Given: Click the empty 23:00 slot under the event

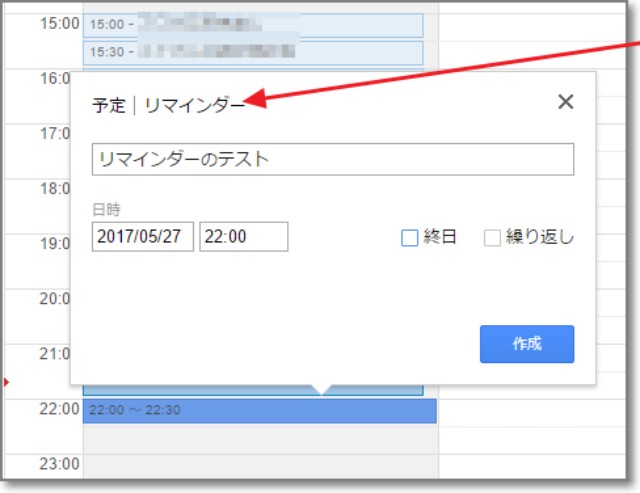Looking at the screenshot, I should pos(259,463).
